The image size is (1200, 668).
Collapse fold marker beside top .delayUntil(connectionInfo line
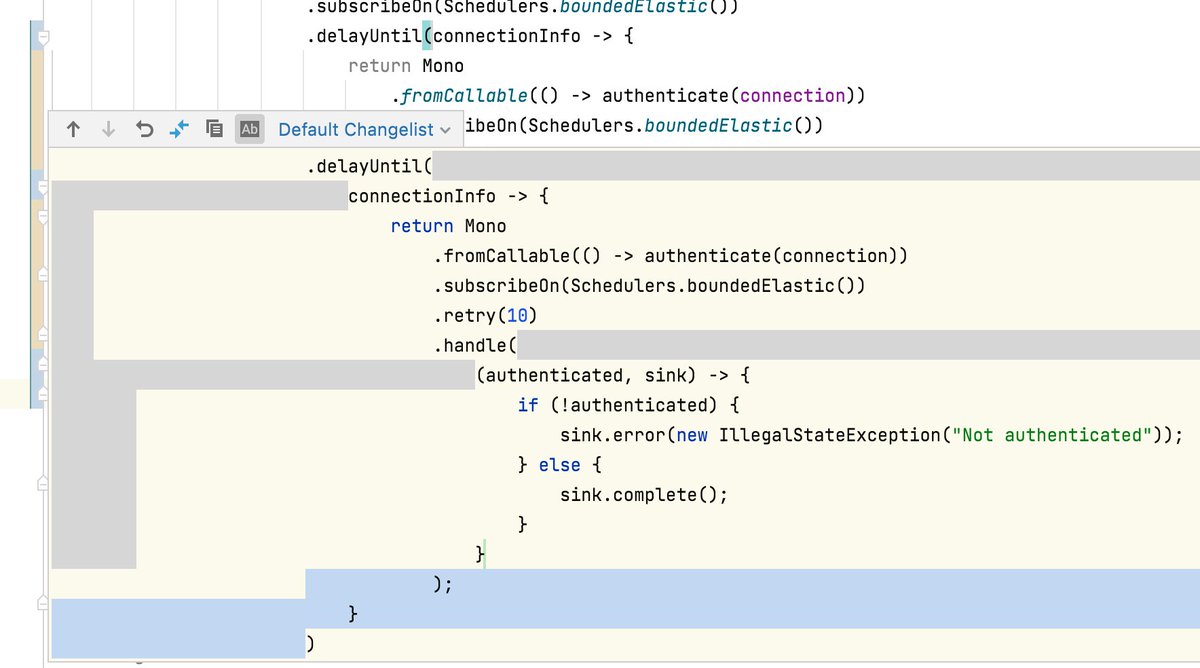43,38
